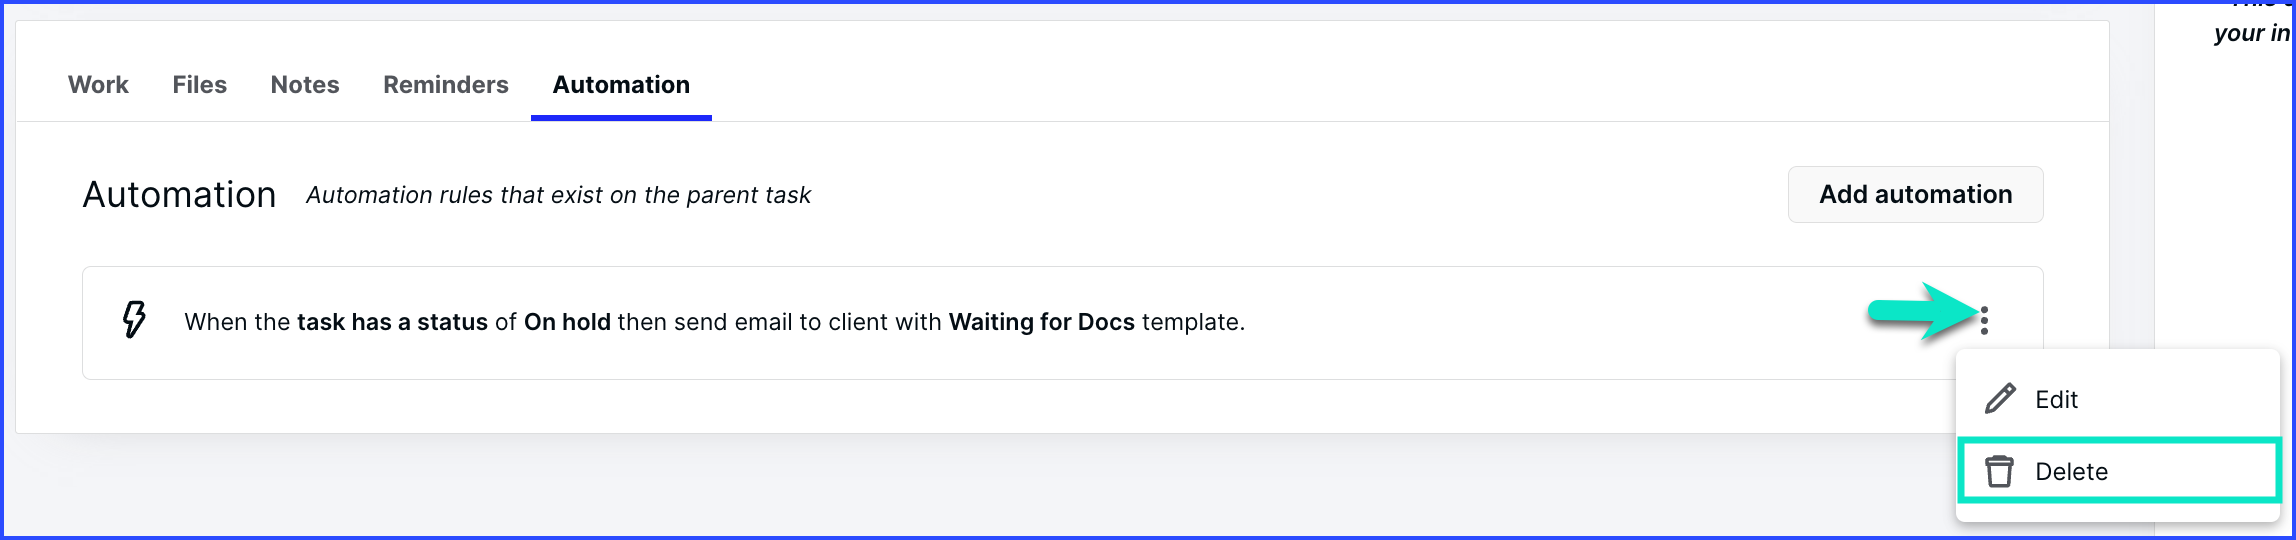The height and width of the screenshot is (540, 2296).
Task: Click the Waiting for Docs template name
Action: 1041,322
